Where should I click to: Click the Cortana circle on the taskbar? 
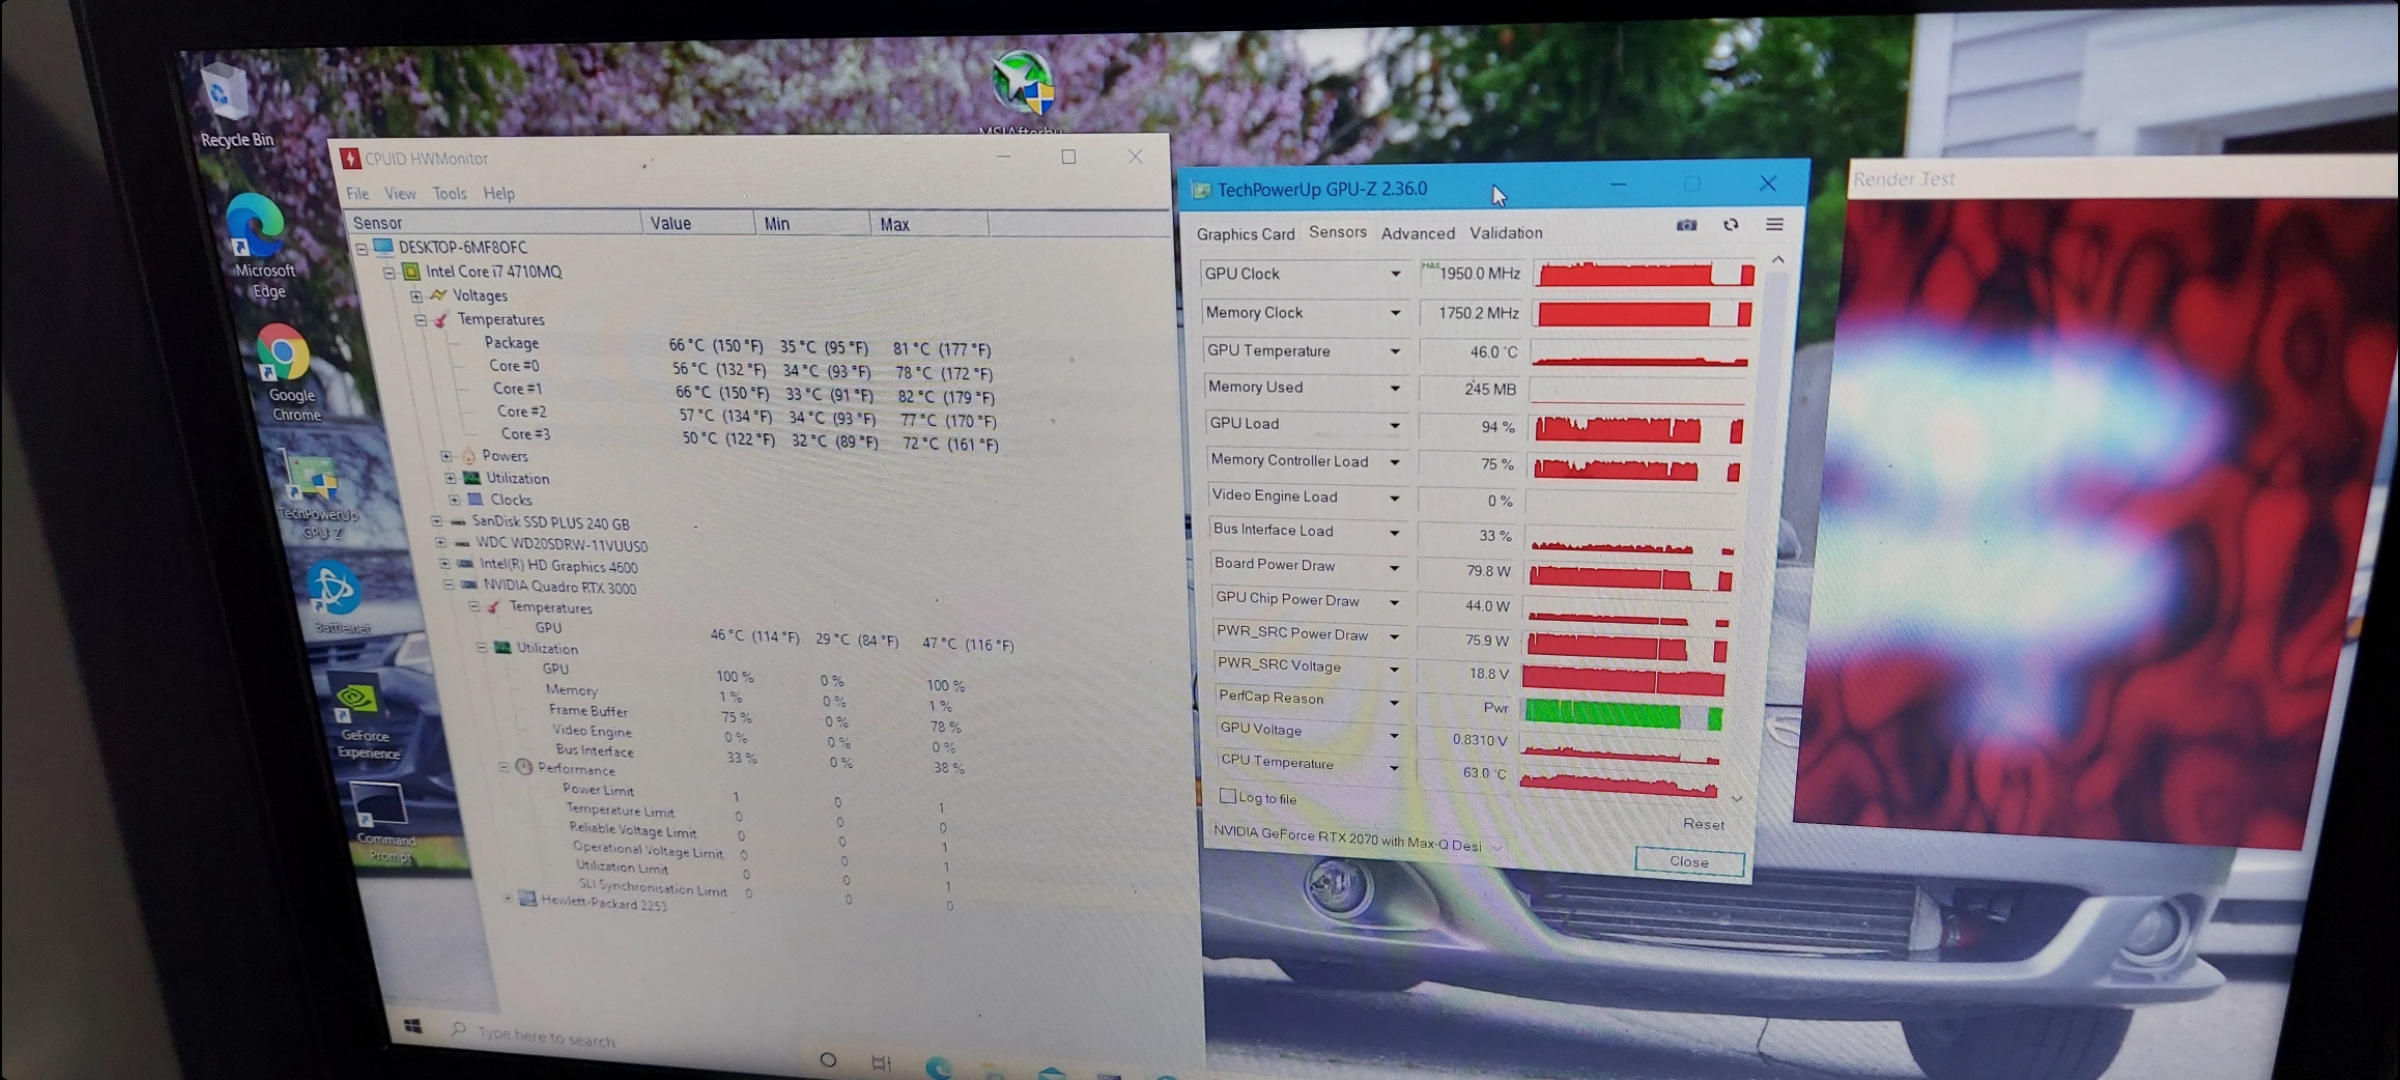click(x=828, y=1060)
